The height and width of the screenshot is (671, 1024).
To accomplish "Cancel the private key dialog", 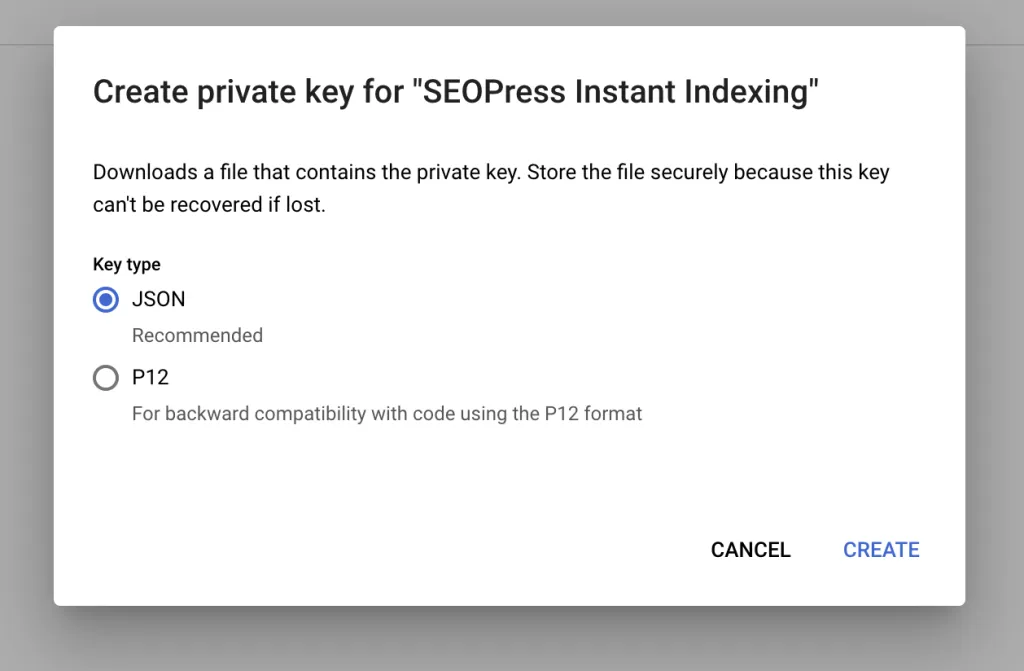I will coord(750,550).
